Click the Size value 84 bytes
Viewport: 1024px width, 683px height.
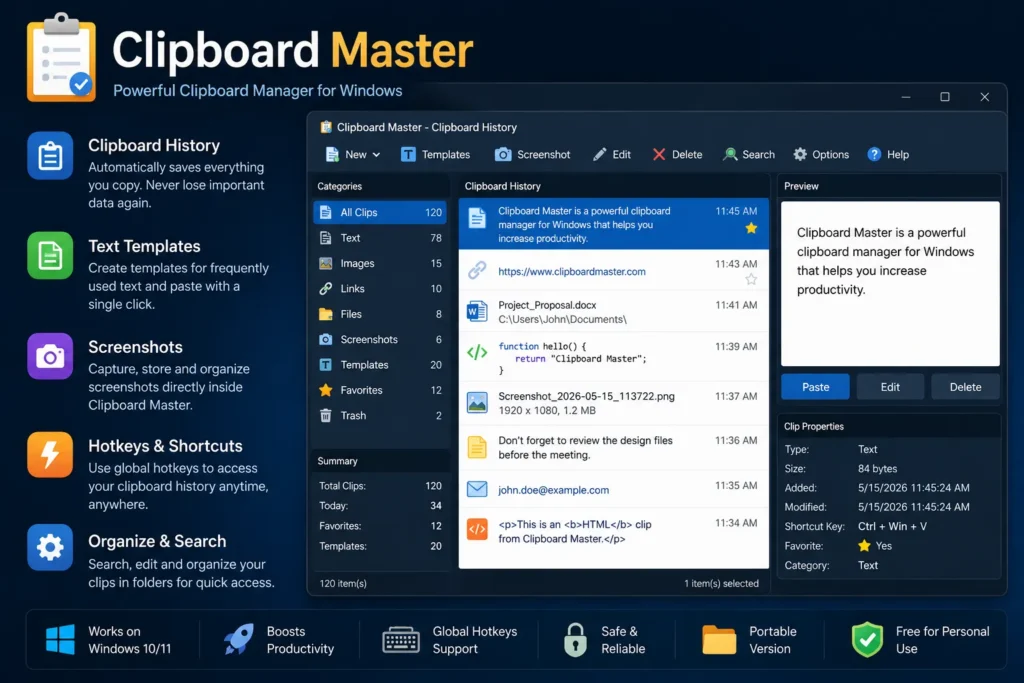877,469
